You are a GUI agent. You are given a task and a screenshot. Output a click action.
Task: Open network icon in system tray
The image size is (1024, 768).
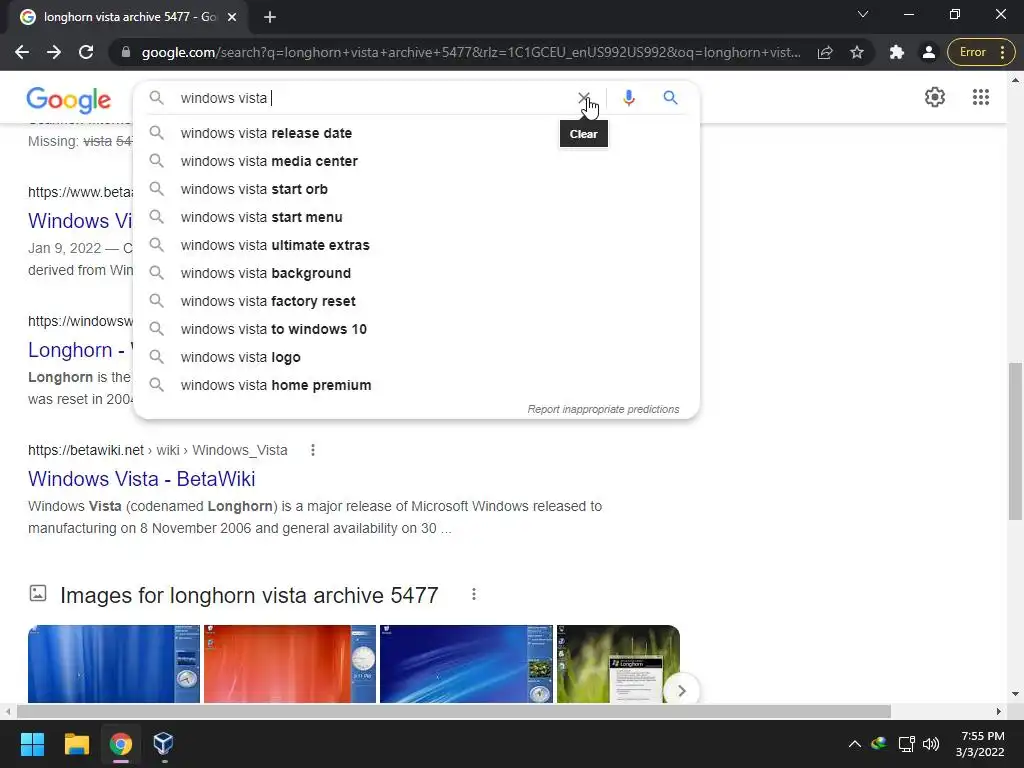pyautogui.click(x=906, y=744)
